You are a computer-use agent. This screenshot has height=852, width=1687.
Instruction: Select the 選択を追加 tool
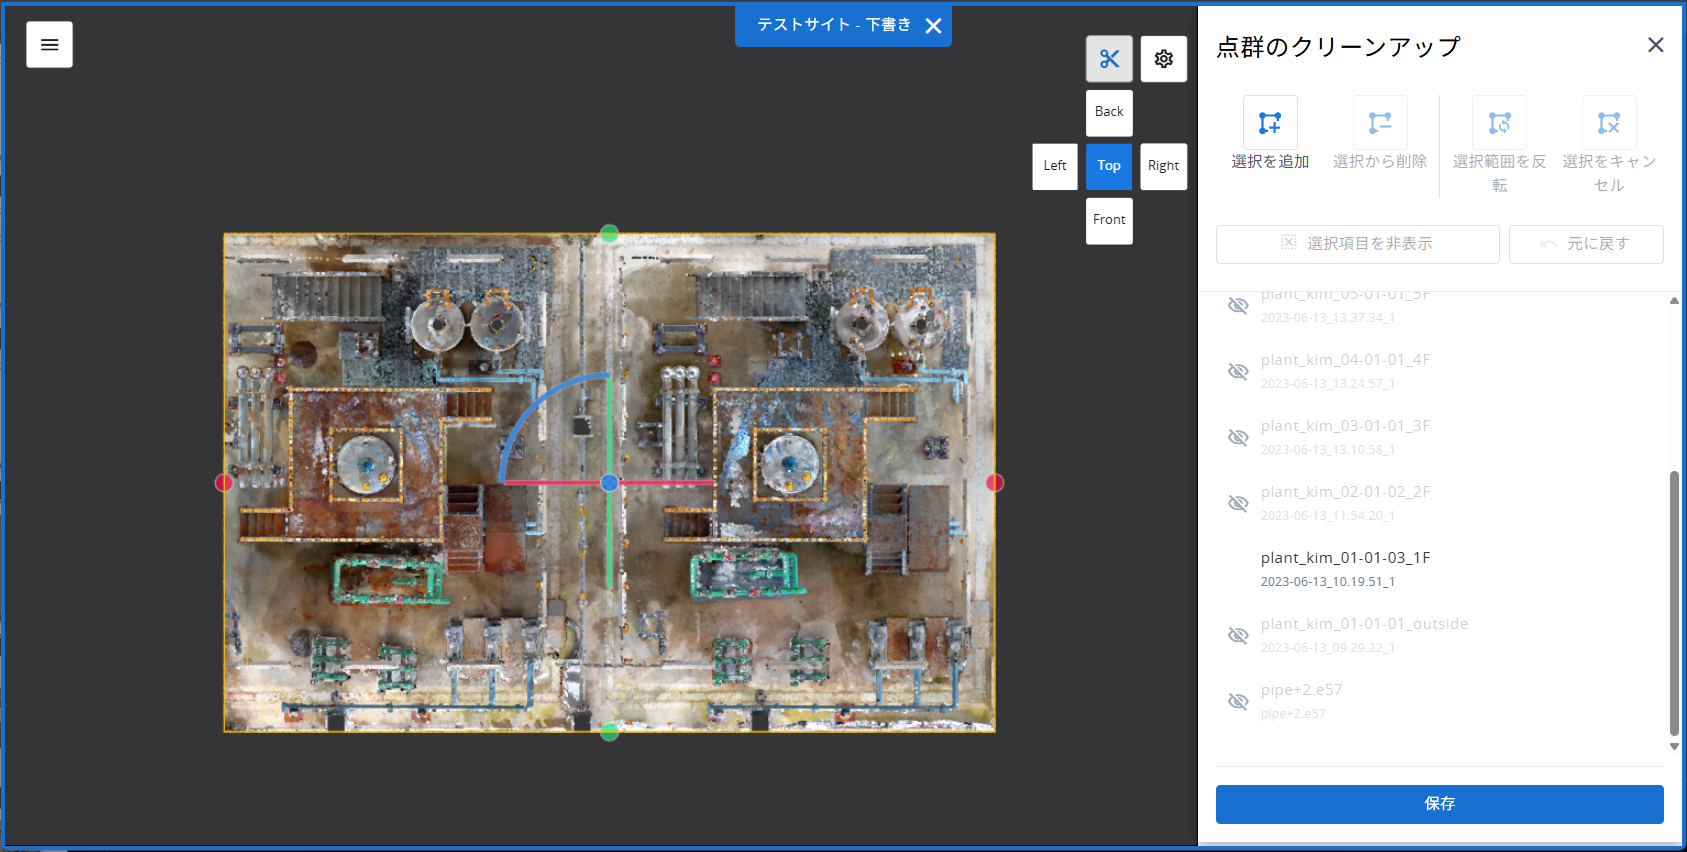tap(1270, 123)
